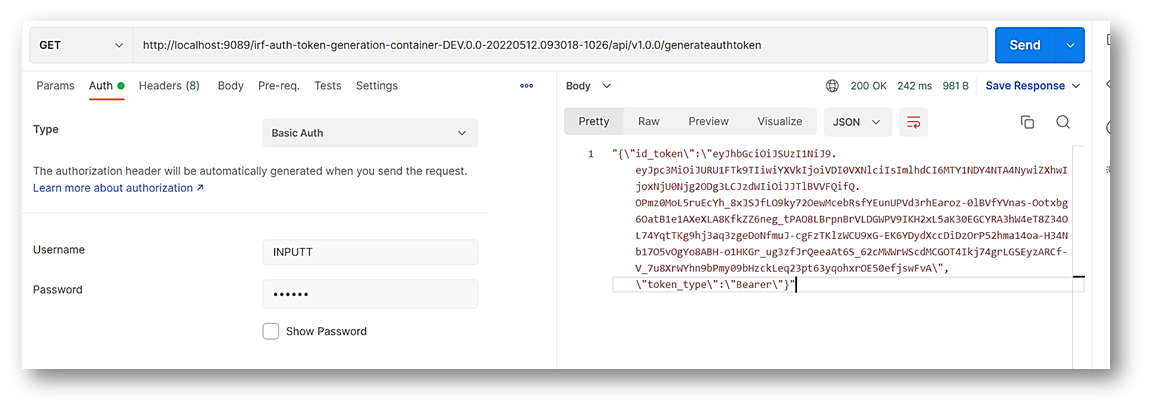
Task: Expand the Basic Auth type dropdown
Action: click(369, 133)
